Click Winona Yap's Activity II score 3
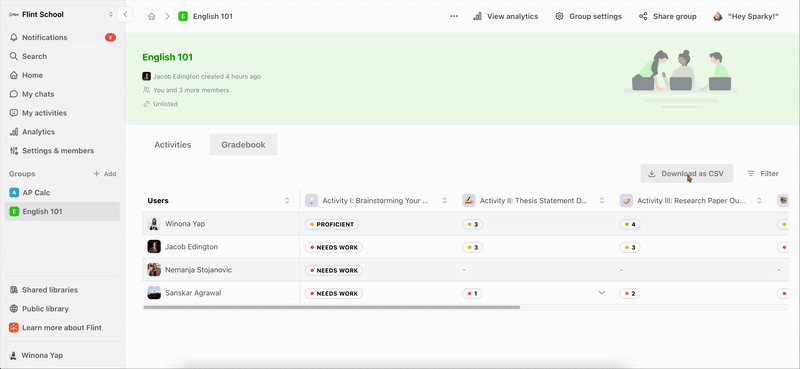This screenshot has height=369, width=800. click(472, 224)
